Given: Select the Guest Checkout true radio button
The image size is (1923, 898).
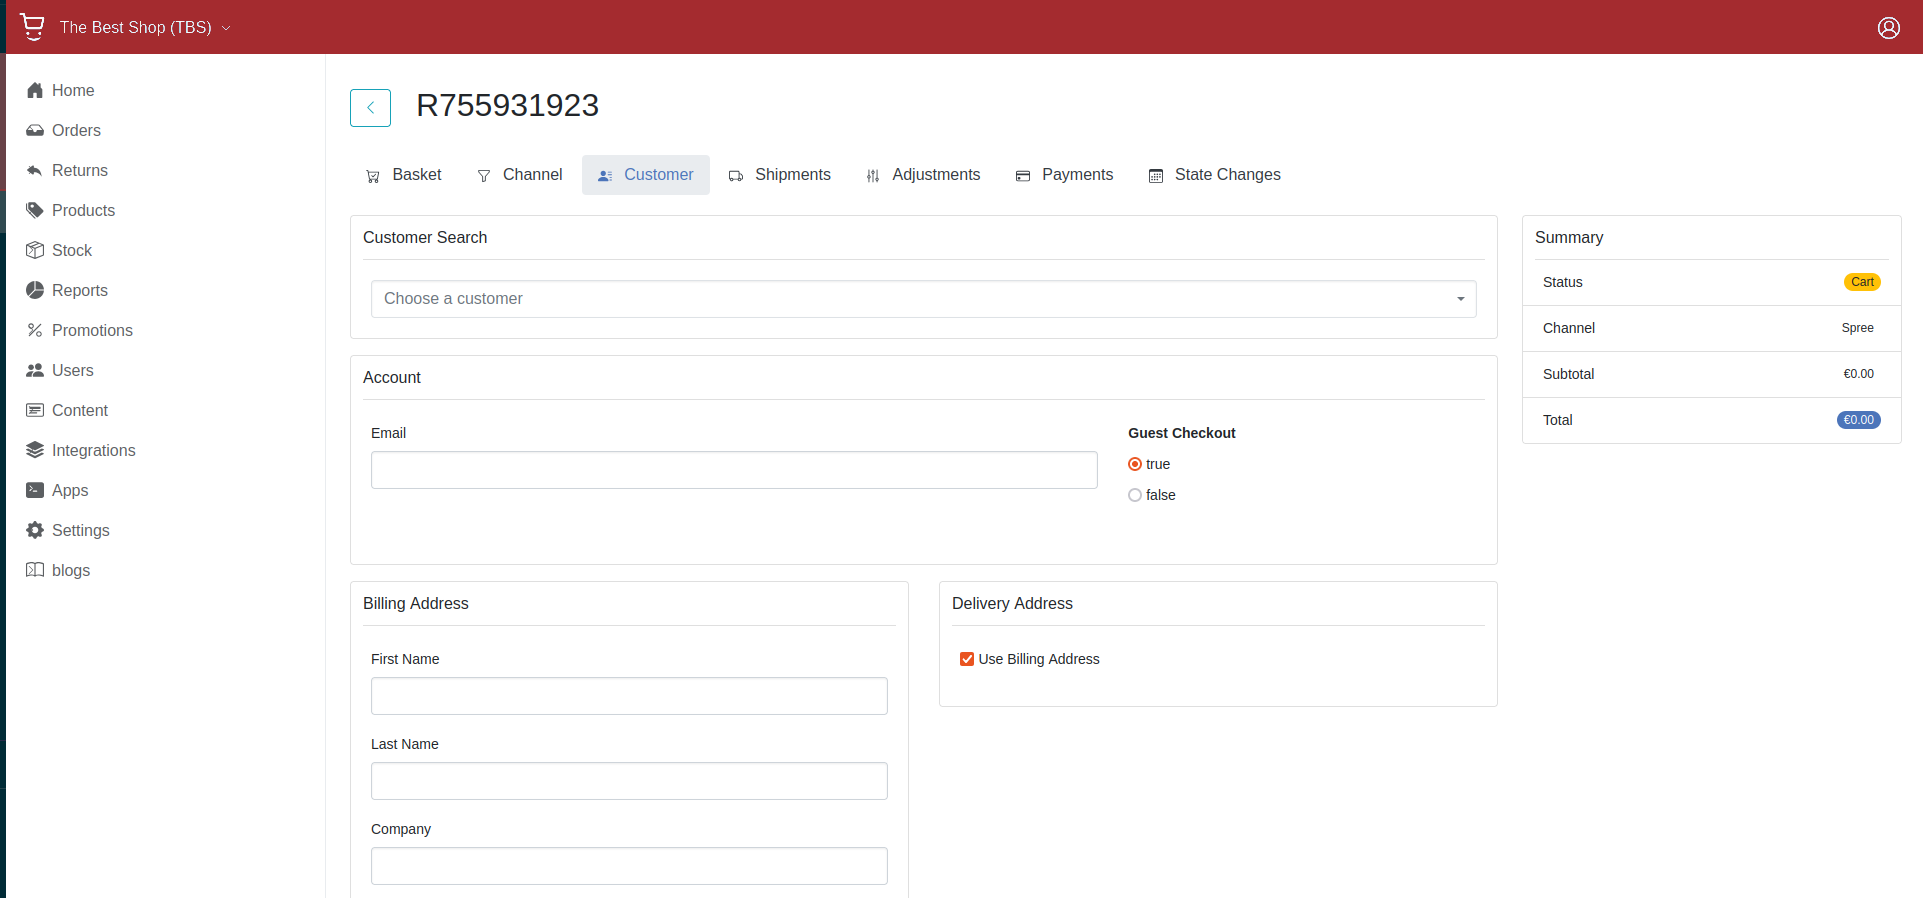Looking at the screenshot, I should [x=1135, y=464].
